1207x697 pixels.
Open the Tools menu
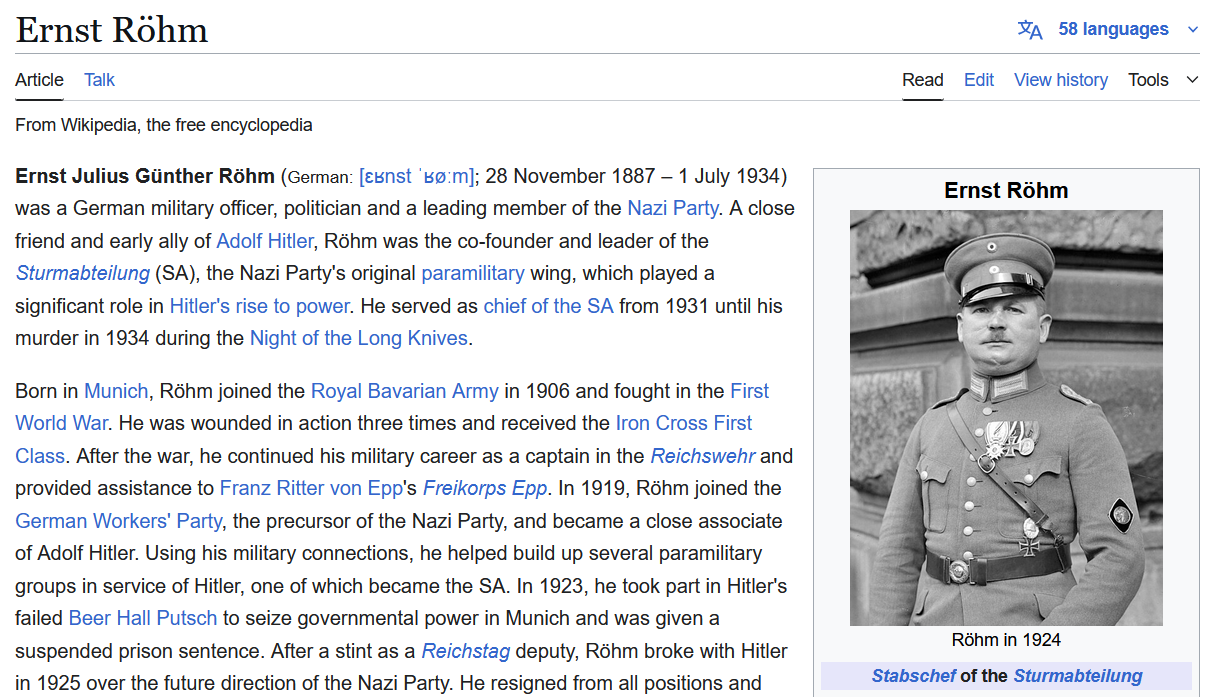coord(1148,80)
